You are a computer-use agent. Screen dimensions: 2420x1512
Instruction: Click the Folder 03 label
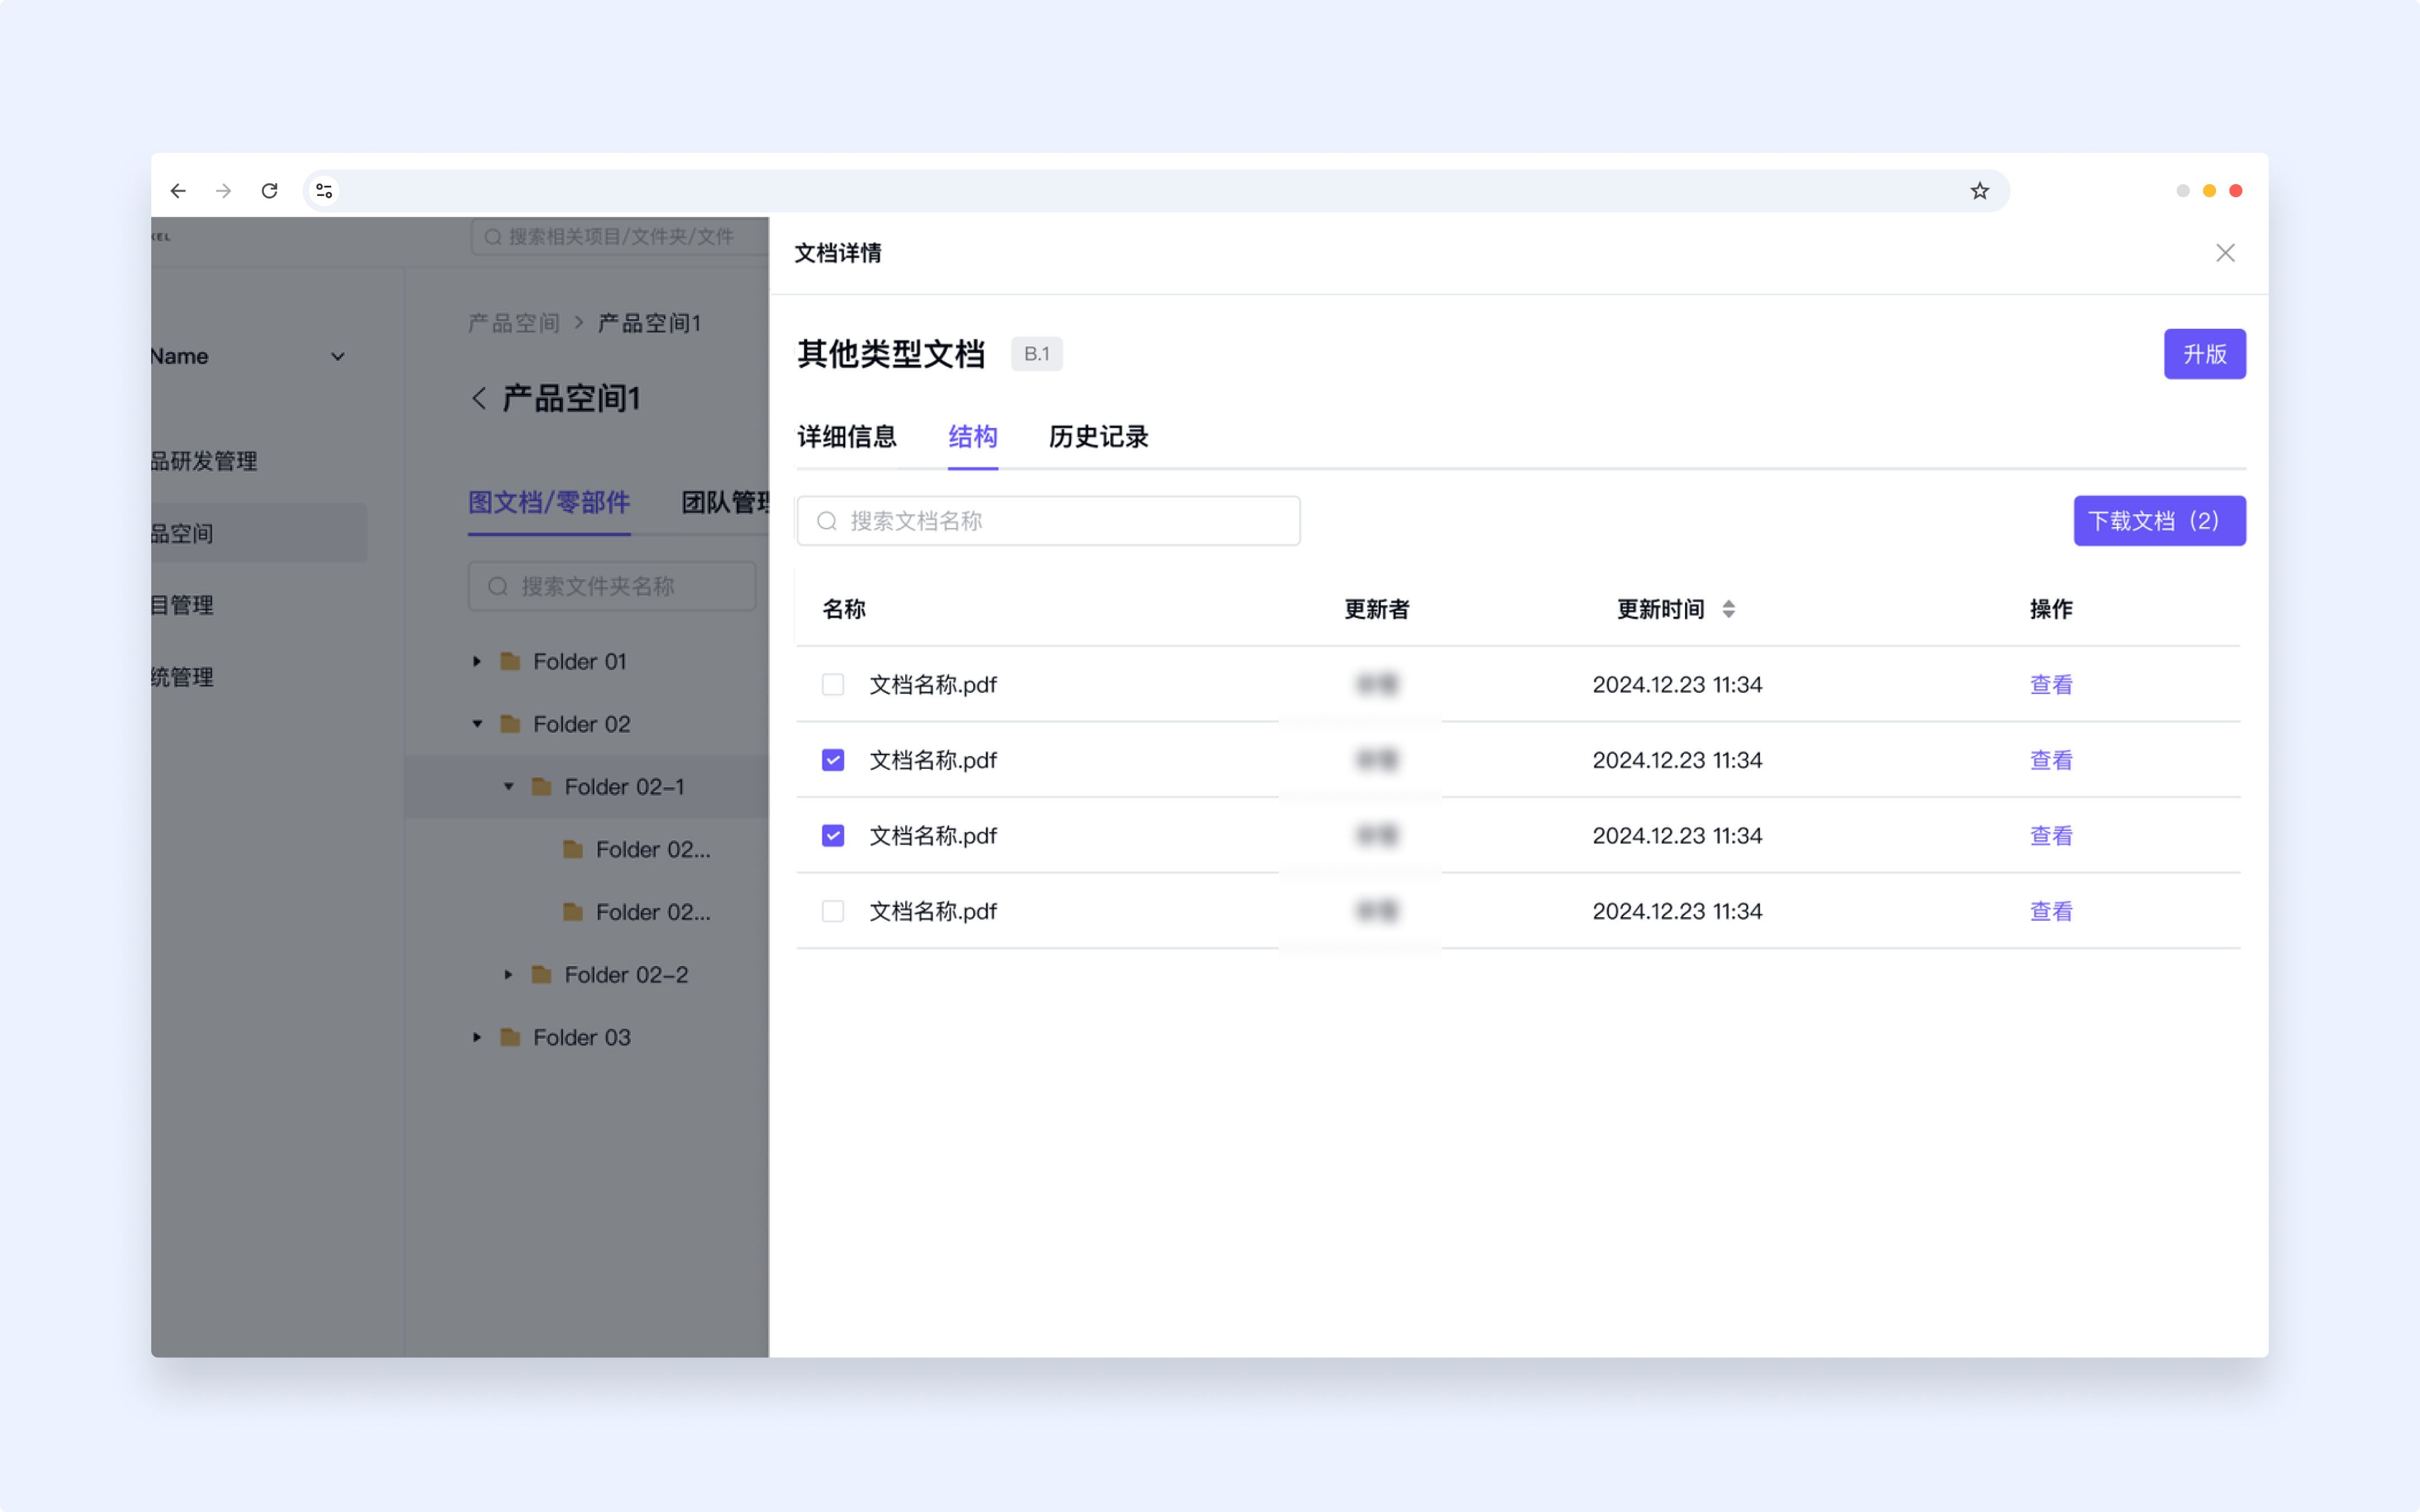[582, 1037]
